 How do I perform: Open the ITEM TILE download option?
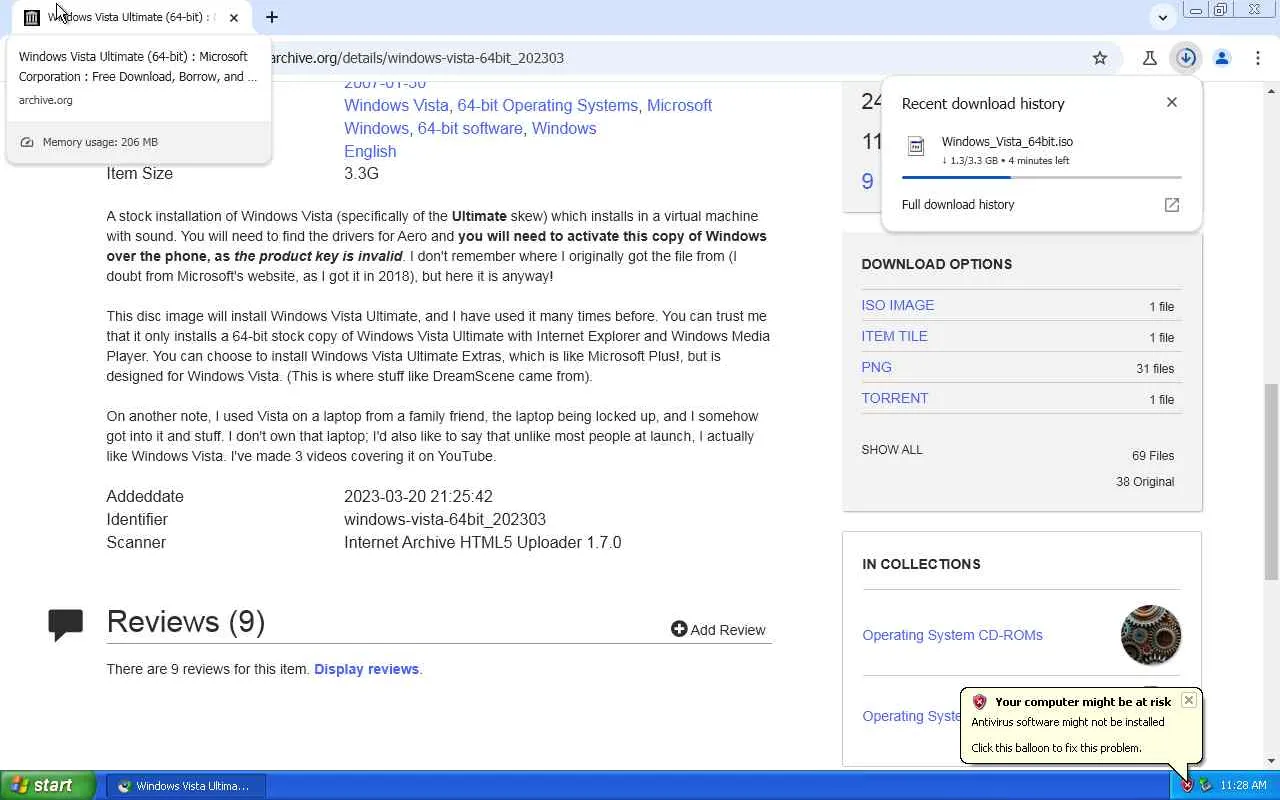point(895,336)
